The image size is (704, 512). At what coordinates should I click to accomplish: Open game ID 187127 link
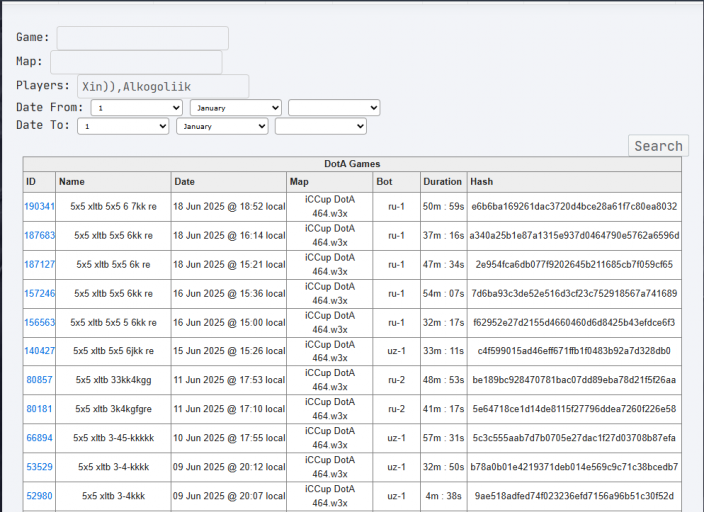point(40,265)
